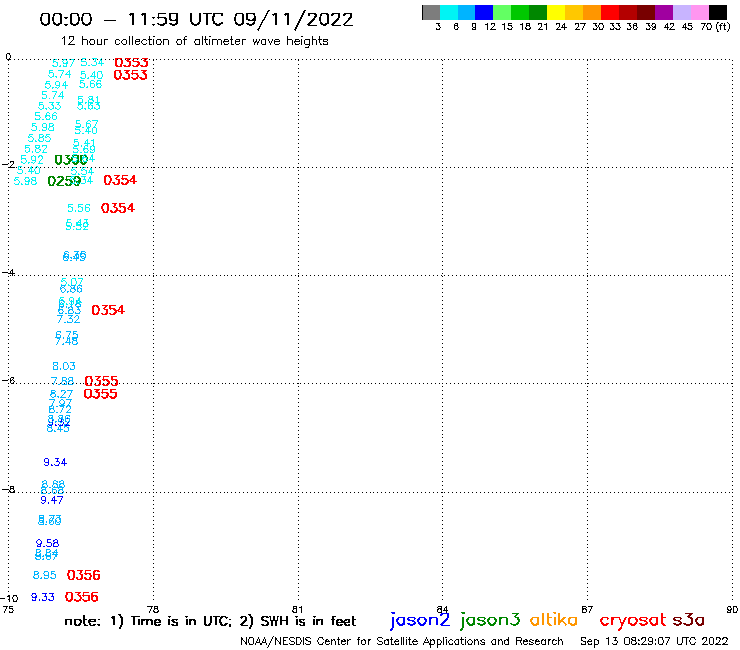Screen dimensions: 740x650
Task: Click wave height value 5.85
Action: coord(39,138)
